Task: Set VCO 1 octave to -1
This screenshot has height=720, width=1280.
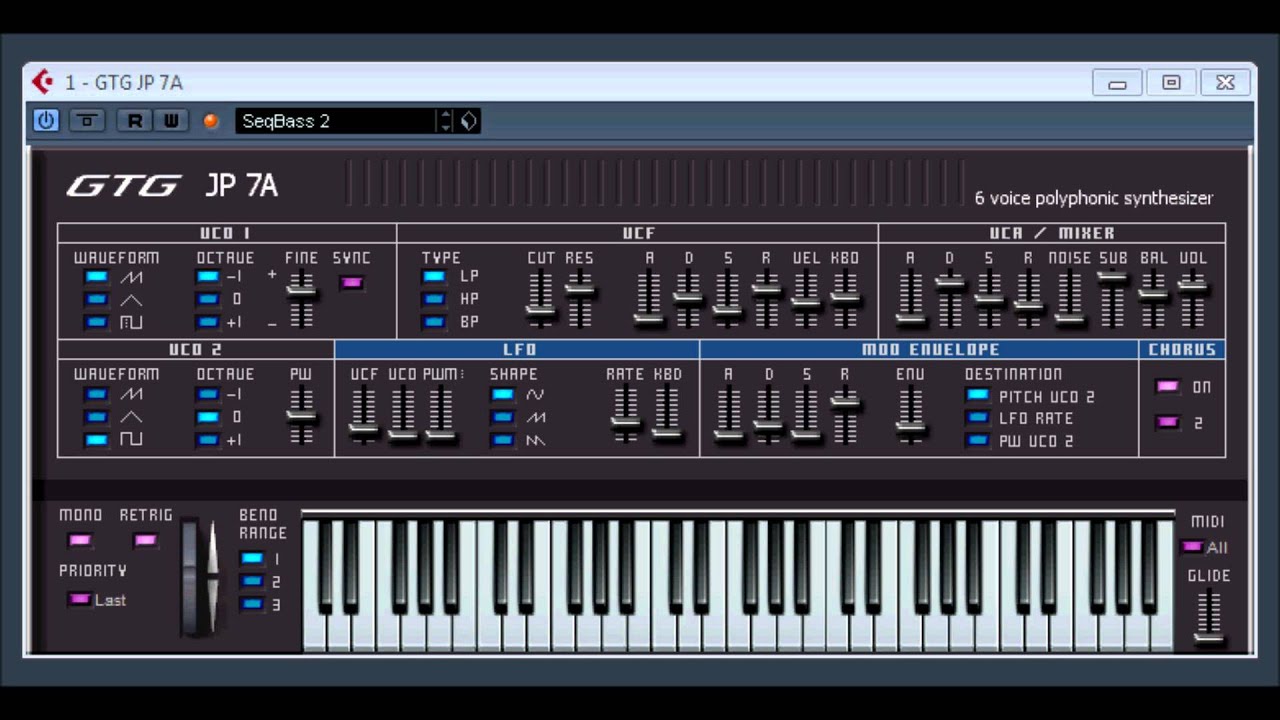Action: (207, 277)
